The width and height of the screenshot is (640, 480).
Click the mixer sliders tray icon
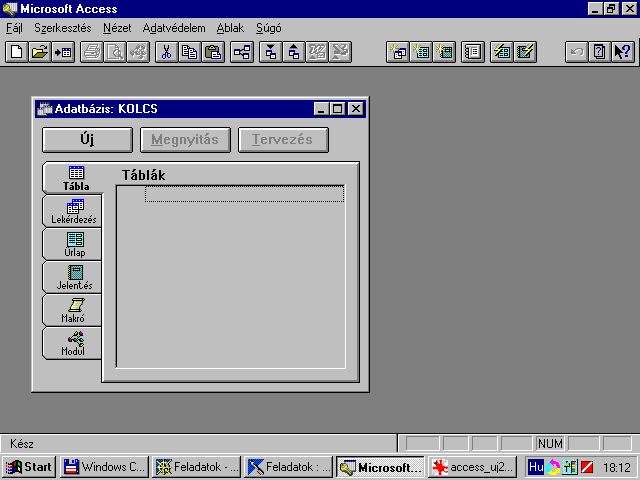pos(570,467)
